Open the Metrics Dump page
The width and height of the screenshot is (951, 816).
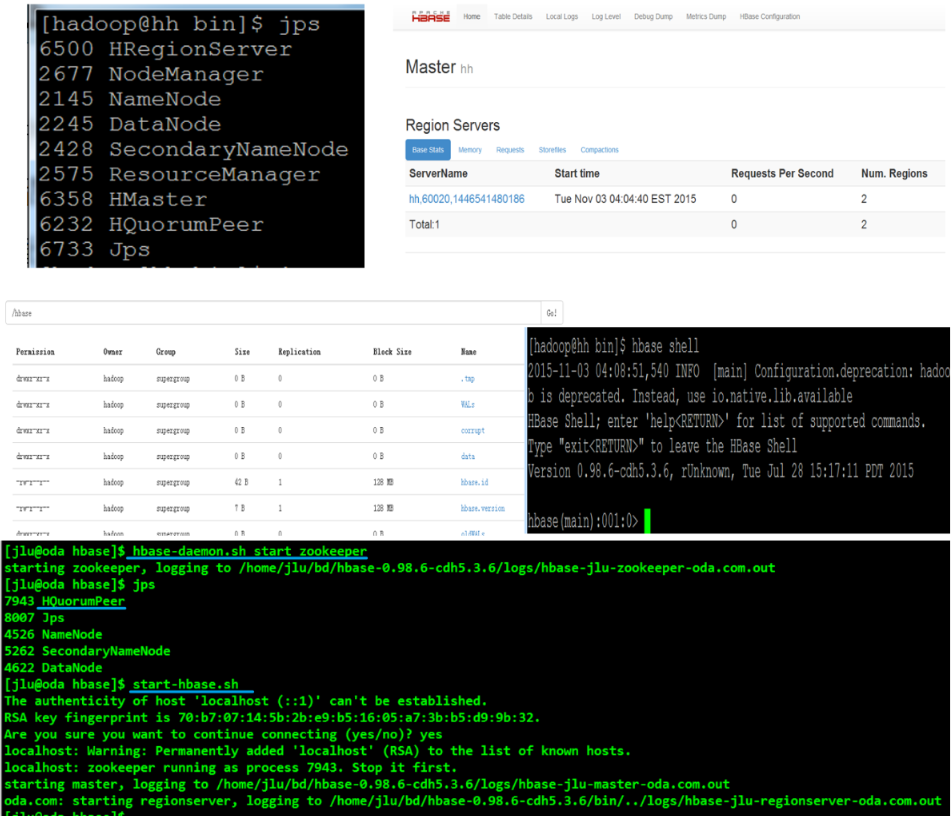point(706,17)
